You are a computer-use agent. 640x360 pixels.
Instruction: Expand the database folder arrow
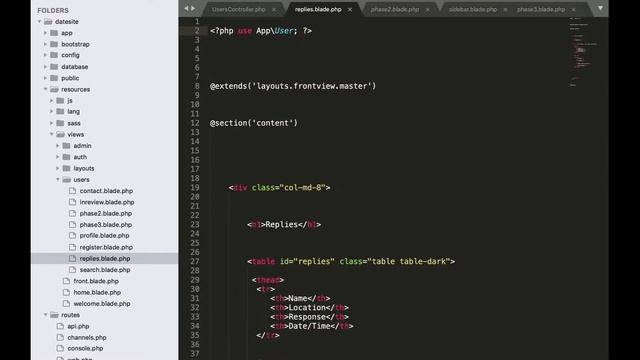click(45, 67)
